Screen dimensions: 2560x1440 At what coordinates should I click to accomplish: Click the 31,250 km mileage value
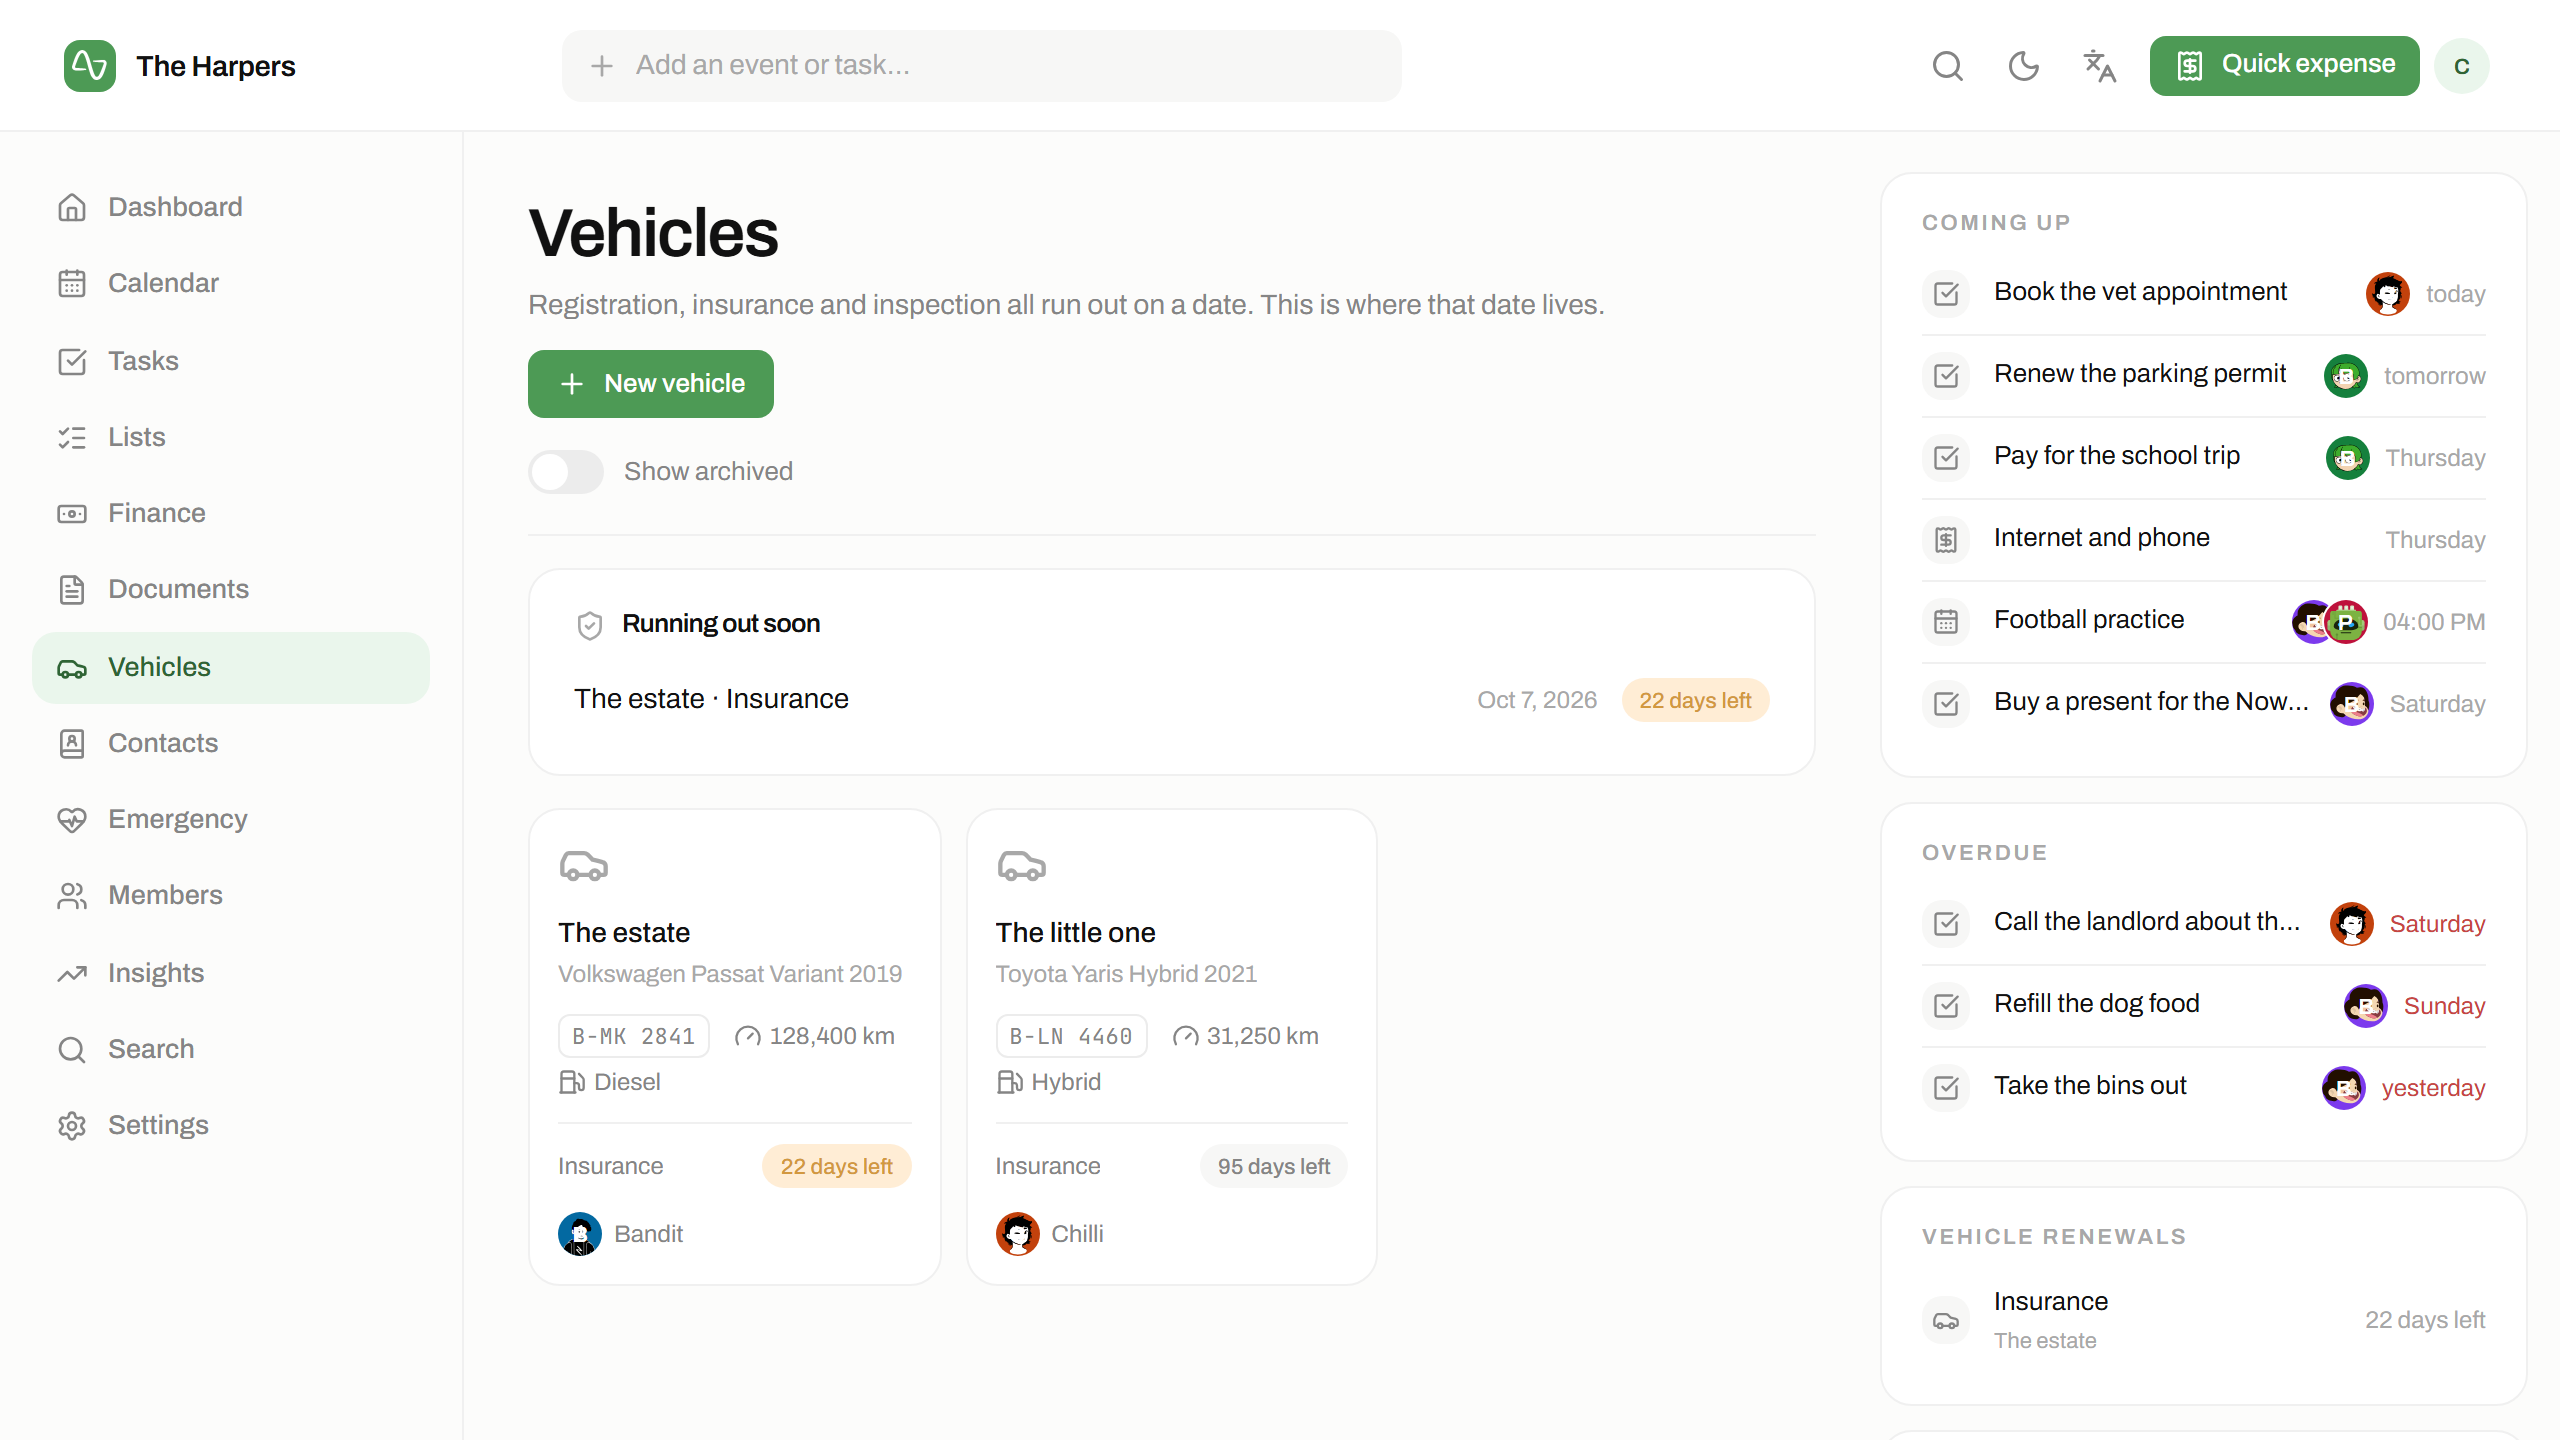click(1262, 1036)
